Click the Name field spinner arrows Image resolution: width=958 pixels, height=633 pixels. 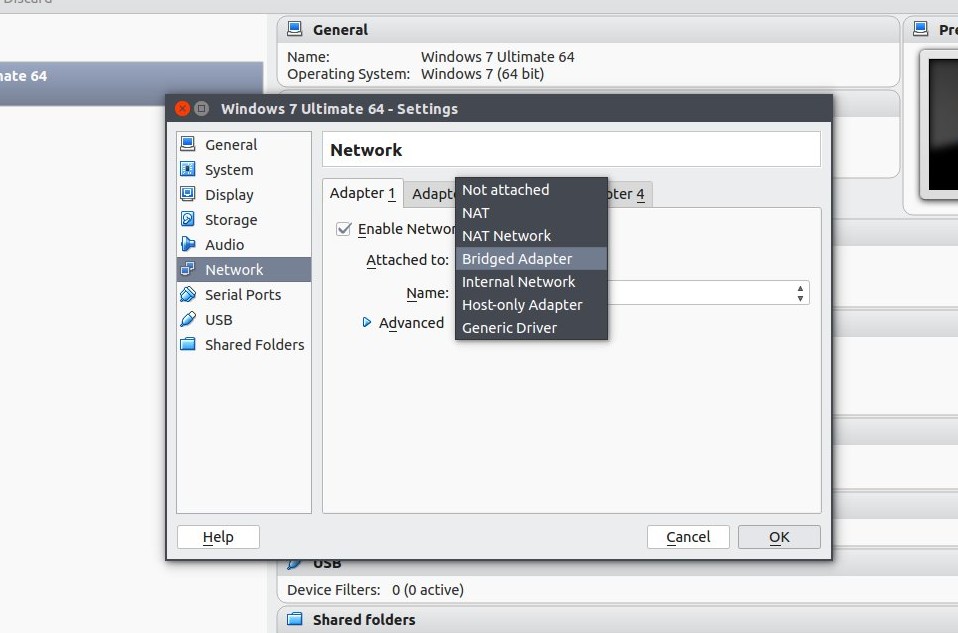pyautogui.click(x=798, y=293)
